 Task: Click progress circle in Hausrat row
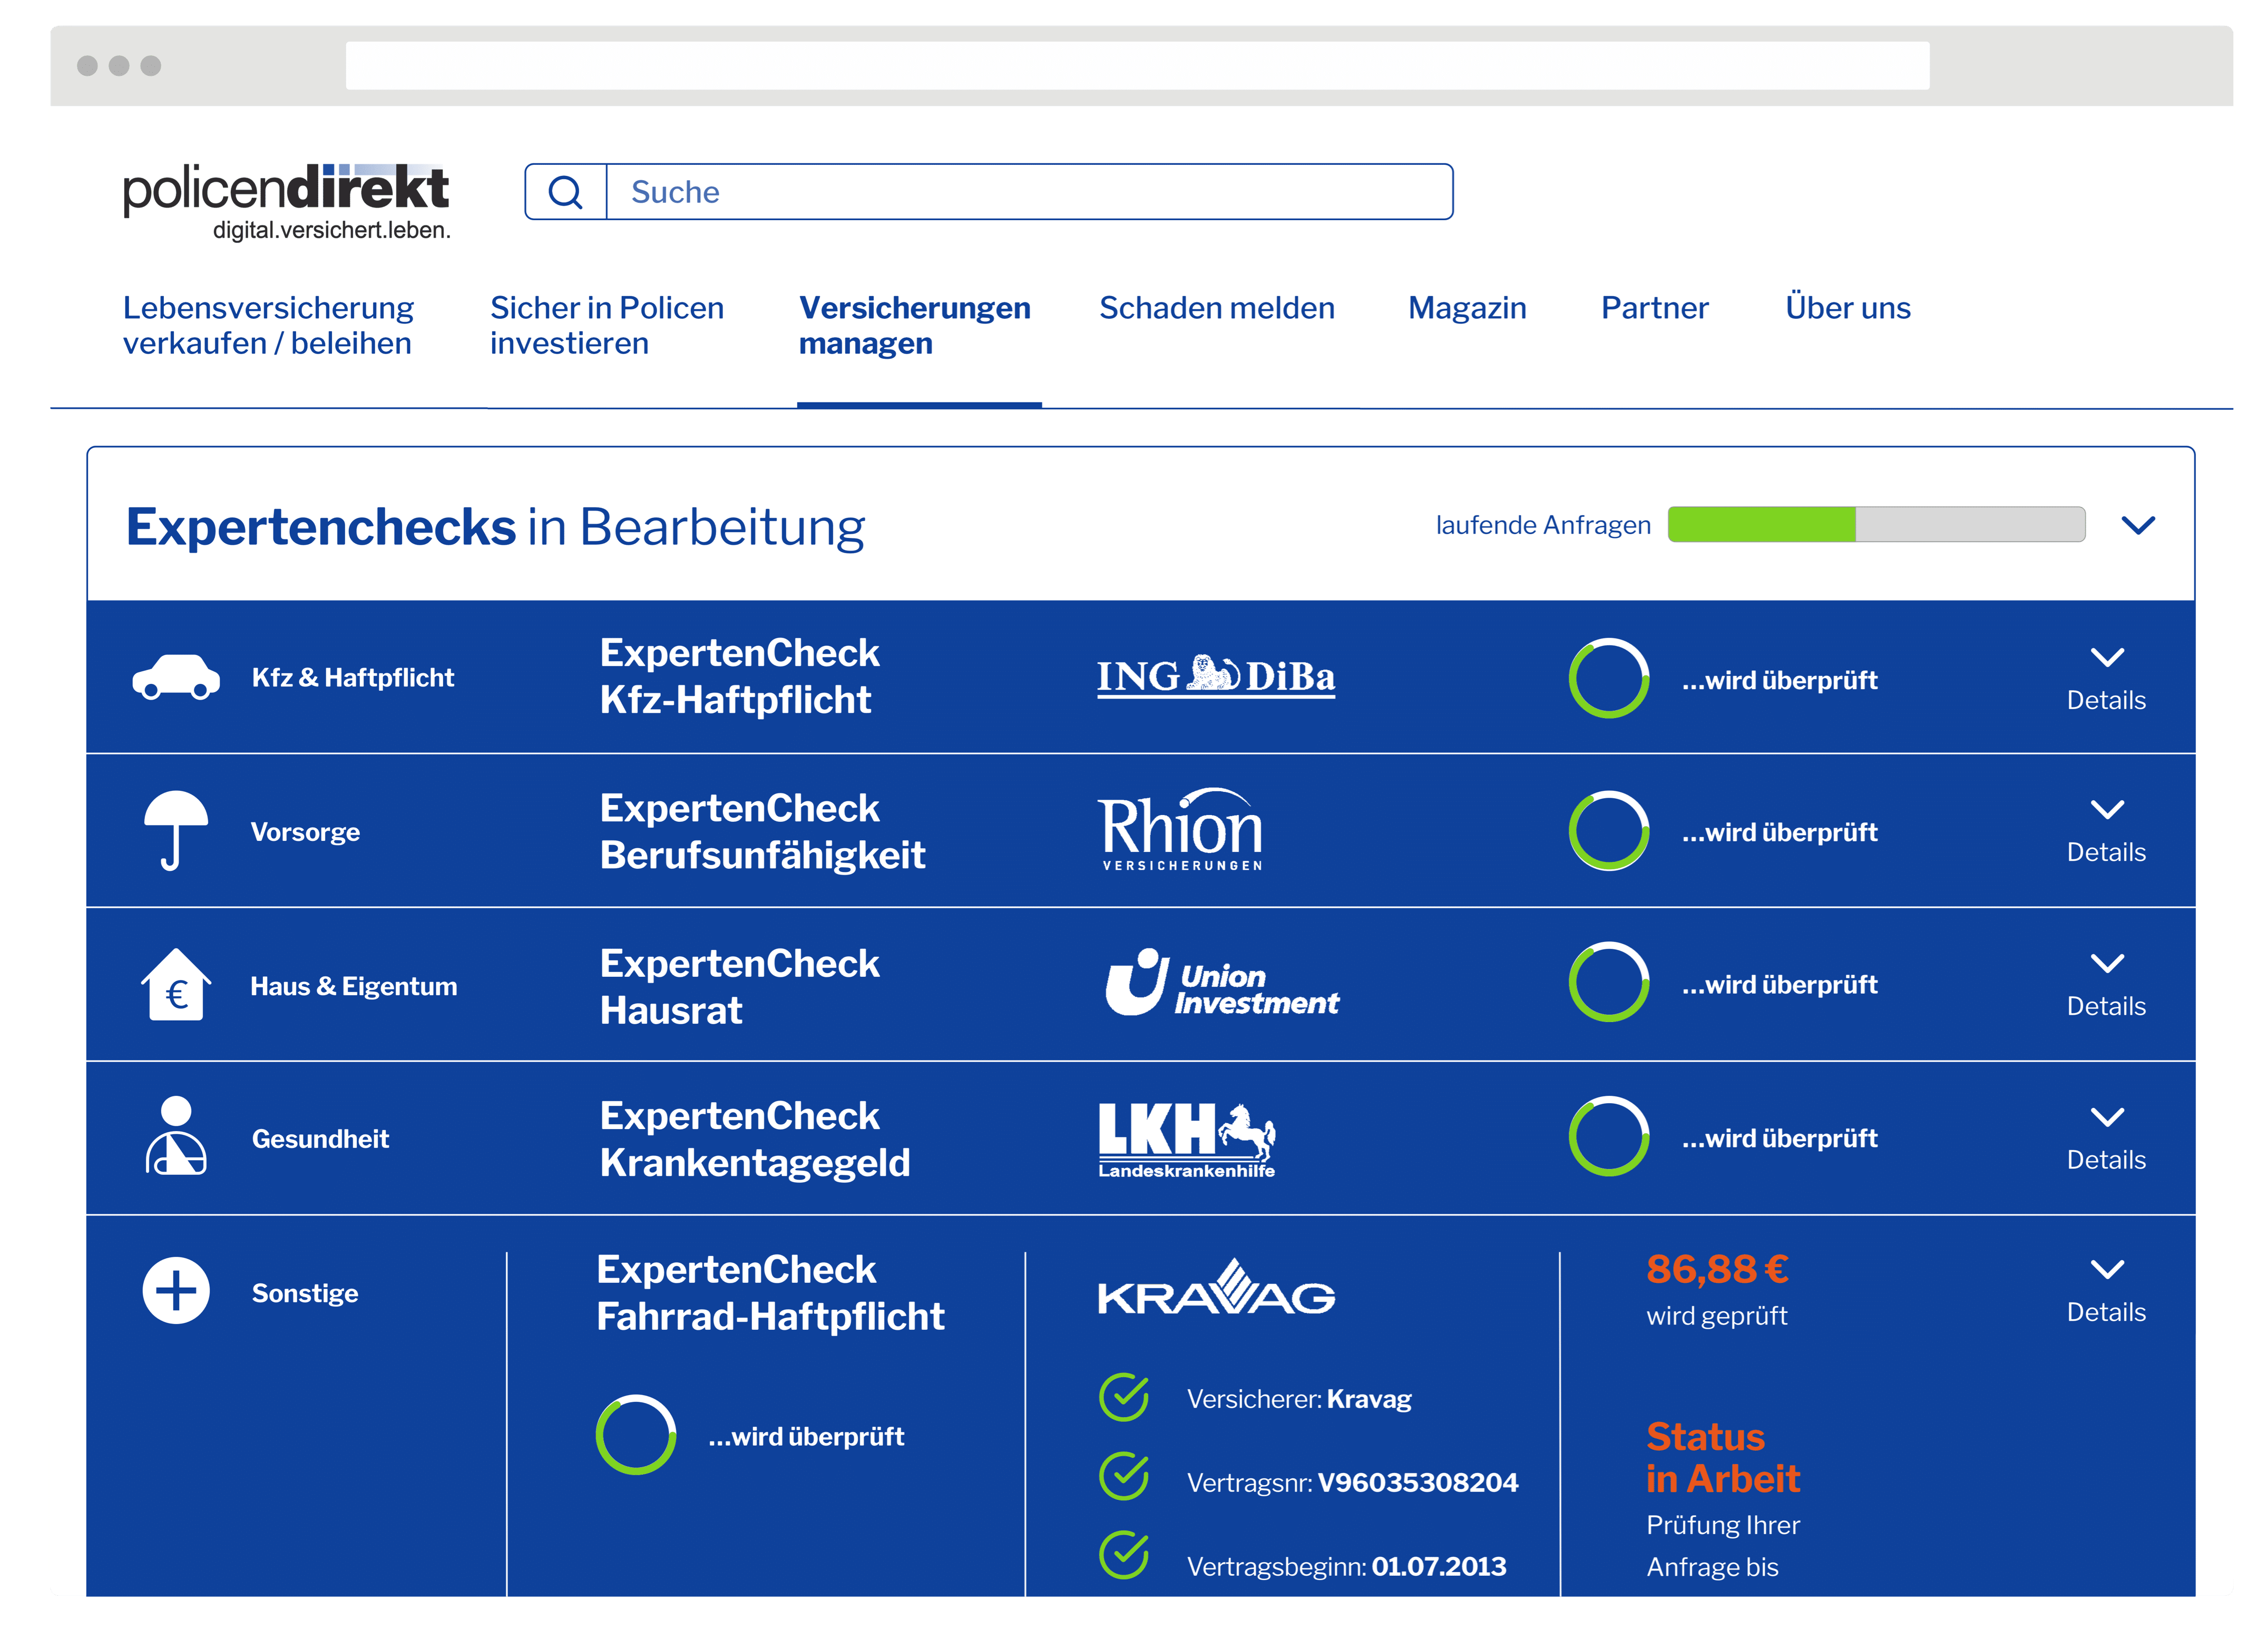1609,982
